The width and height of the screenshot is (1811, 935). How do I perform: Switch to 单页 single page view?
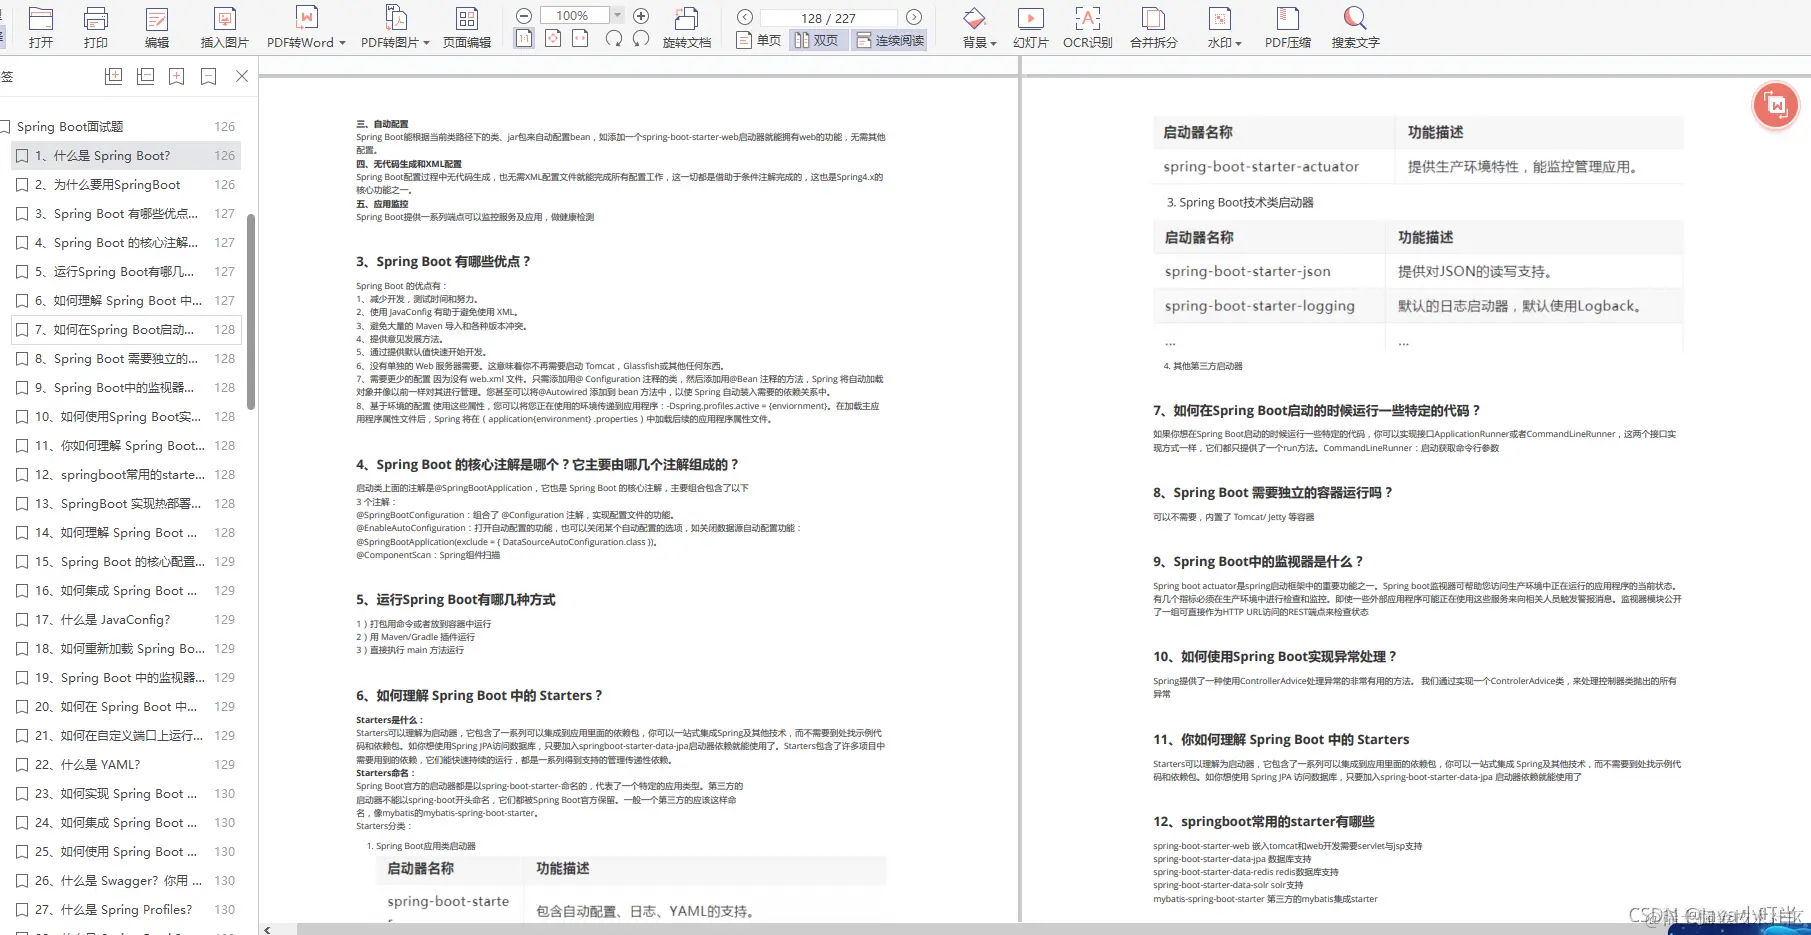click(x=758, y=40)
